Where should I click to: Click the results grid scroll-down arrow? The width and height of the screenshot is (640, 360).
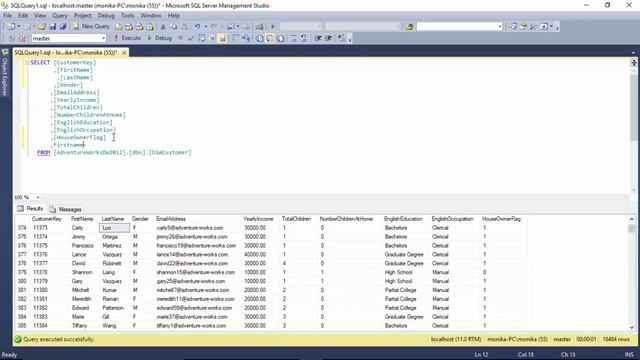(x=632, y=327)
